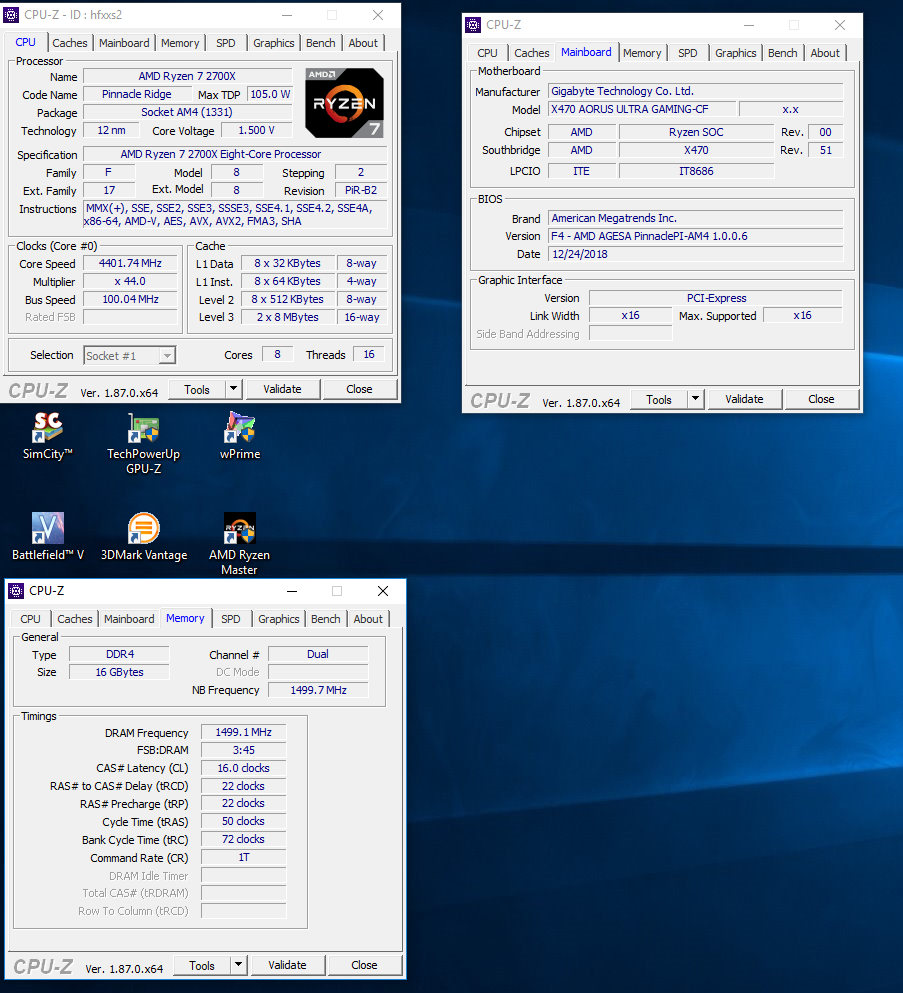Viewport: 903px width, 993px height.
Task: Click NB Frequency value 1499.7 MHz
Action: pyautogui.click(x=319, y=690)
